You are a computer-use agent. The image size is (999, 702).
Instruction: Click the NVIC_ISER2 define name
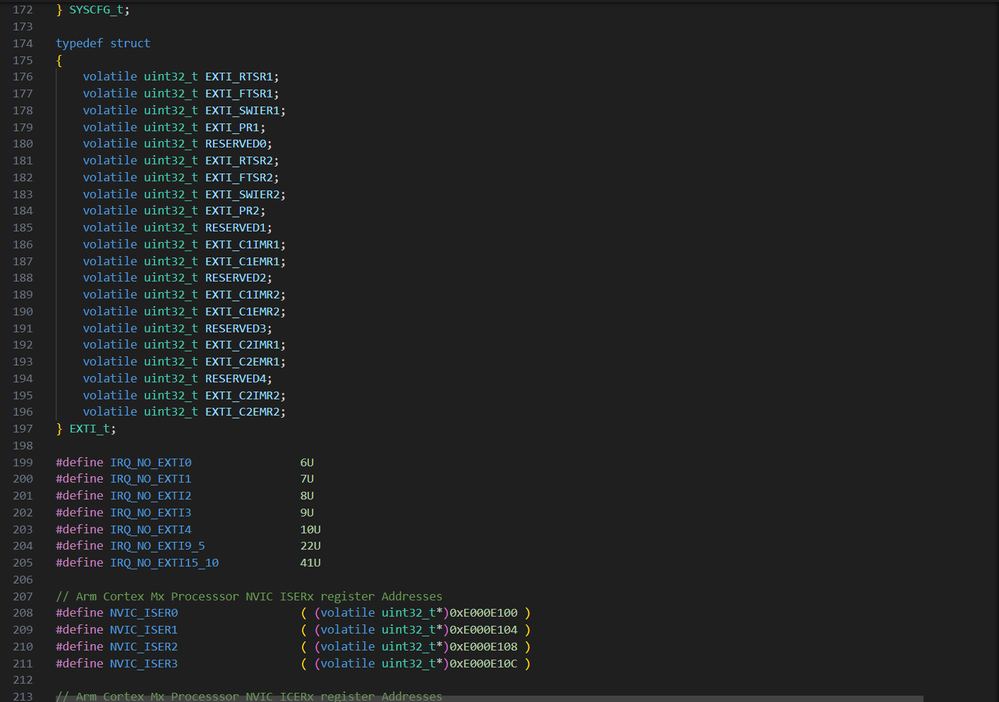click(x=144, y=647)
